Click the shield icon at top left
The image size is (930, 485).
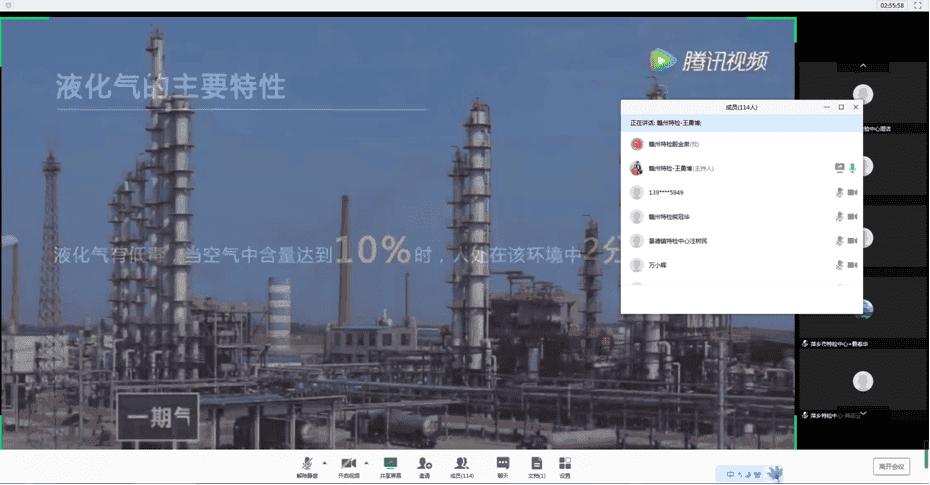point(8,5)
